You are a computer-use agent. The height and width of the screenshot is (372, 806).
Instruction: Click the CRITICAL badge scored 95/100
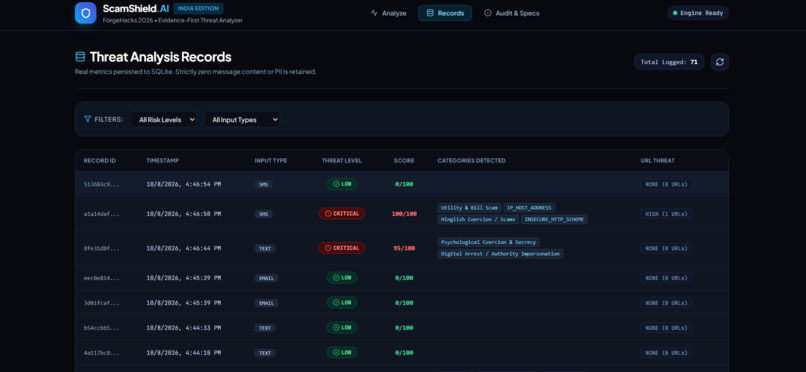tap(342, 248)
